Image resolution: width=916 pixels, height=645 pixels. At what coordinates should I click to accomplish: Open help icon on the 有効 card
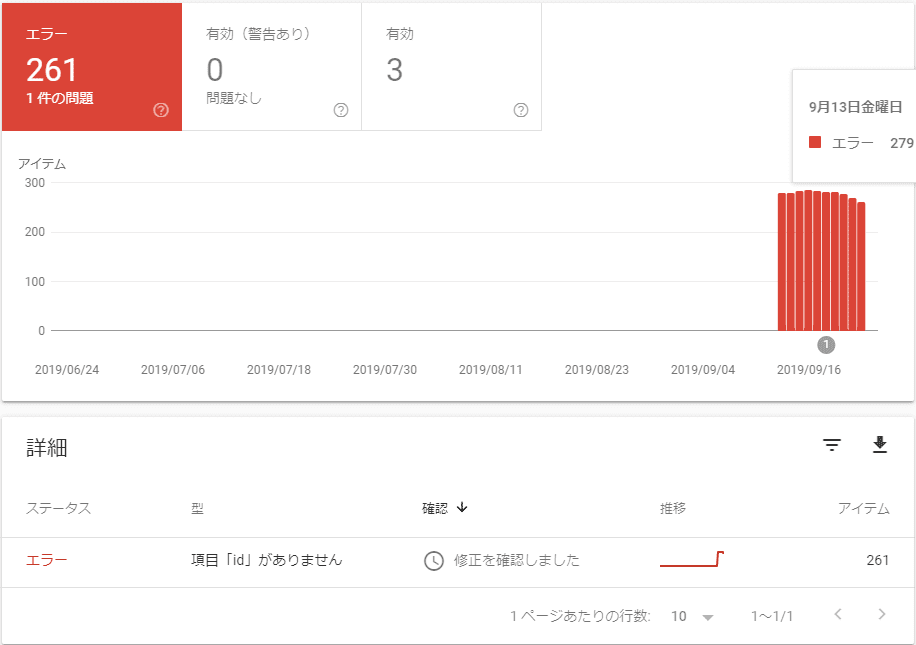click(521, 110)
